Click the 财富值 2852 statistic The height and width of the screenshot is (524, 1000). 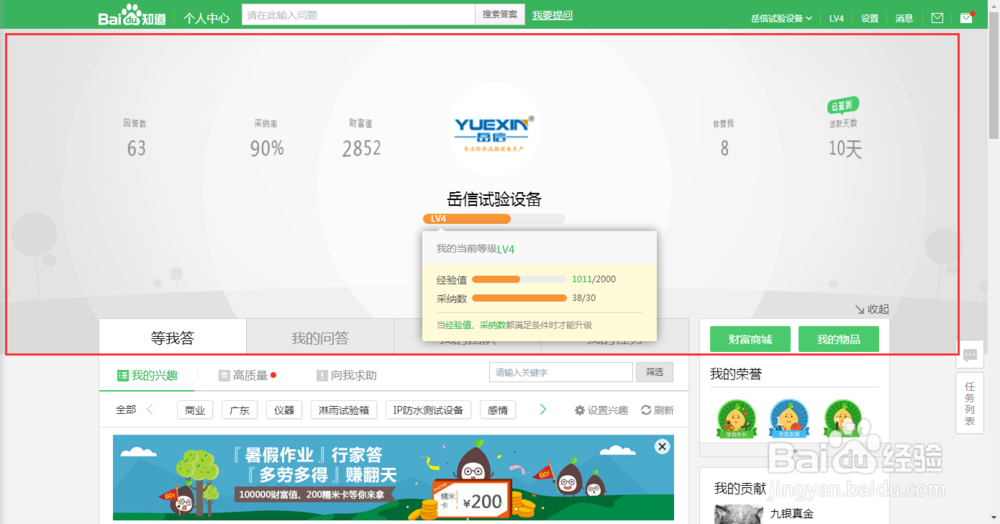[x=361, y=138]
